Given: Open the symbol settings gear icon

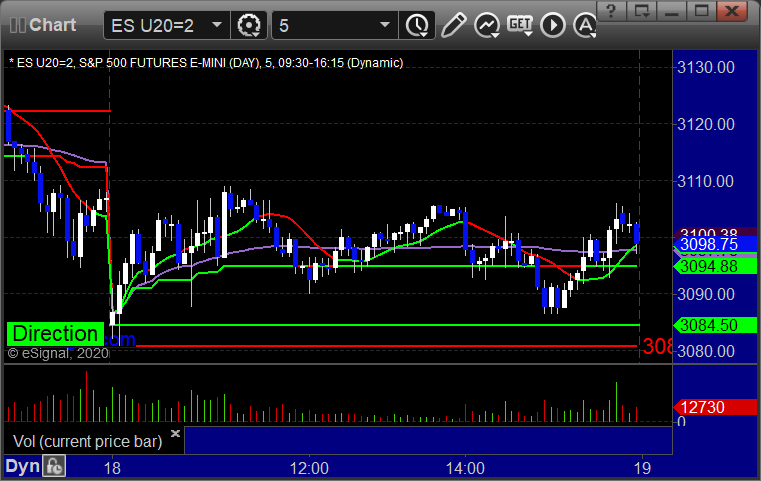Looking at the screenshot, I should click(249, 25).
